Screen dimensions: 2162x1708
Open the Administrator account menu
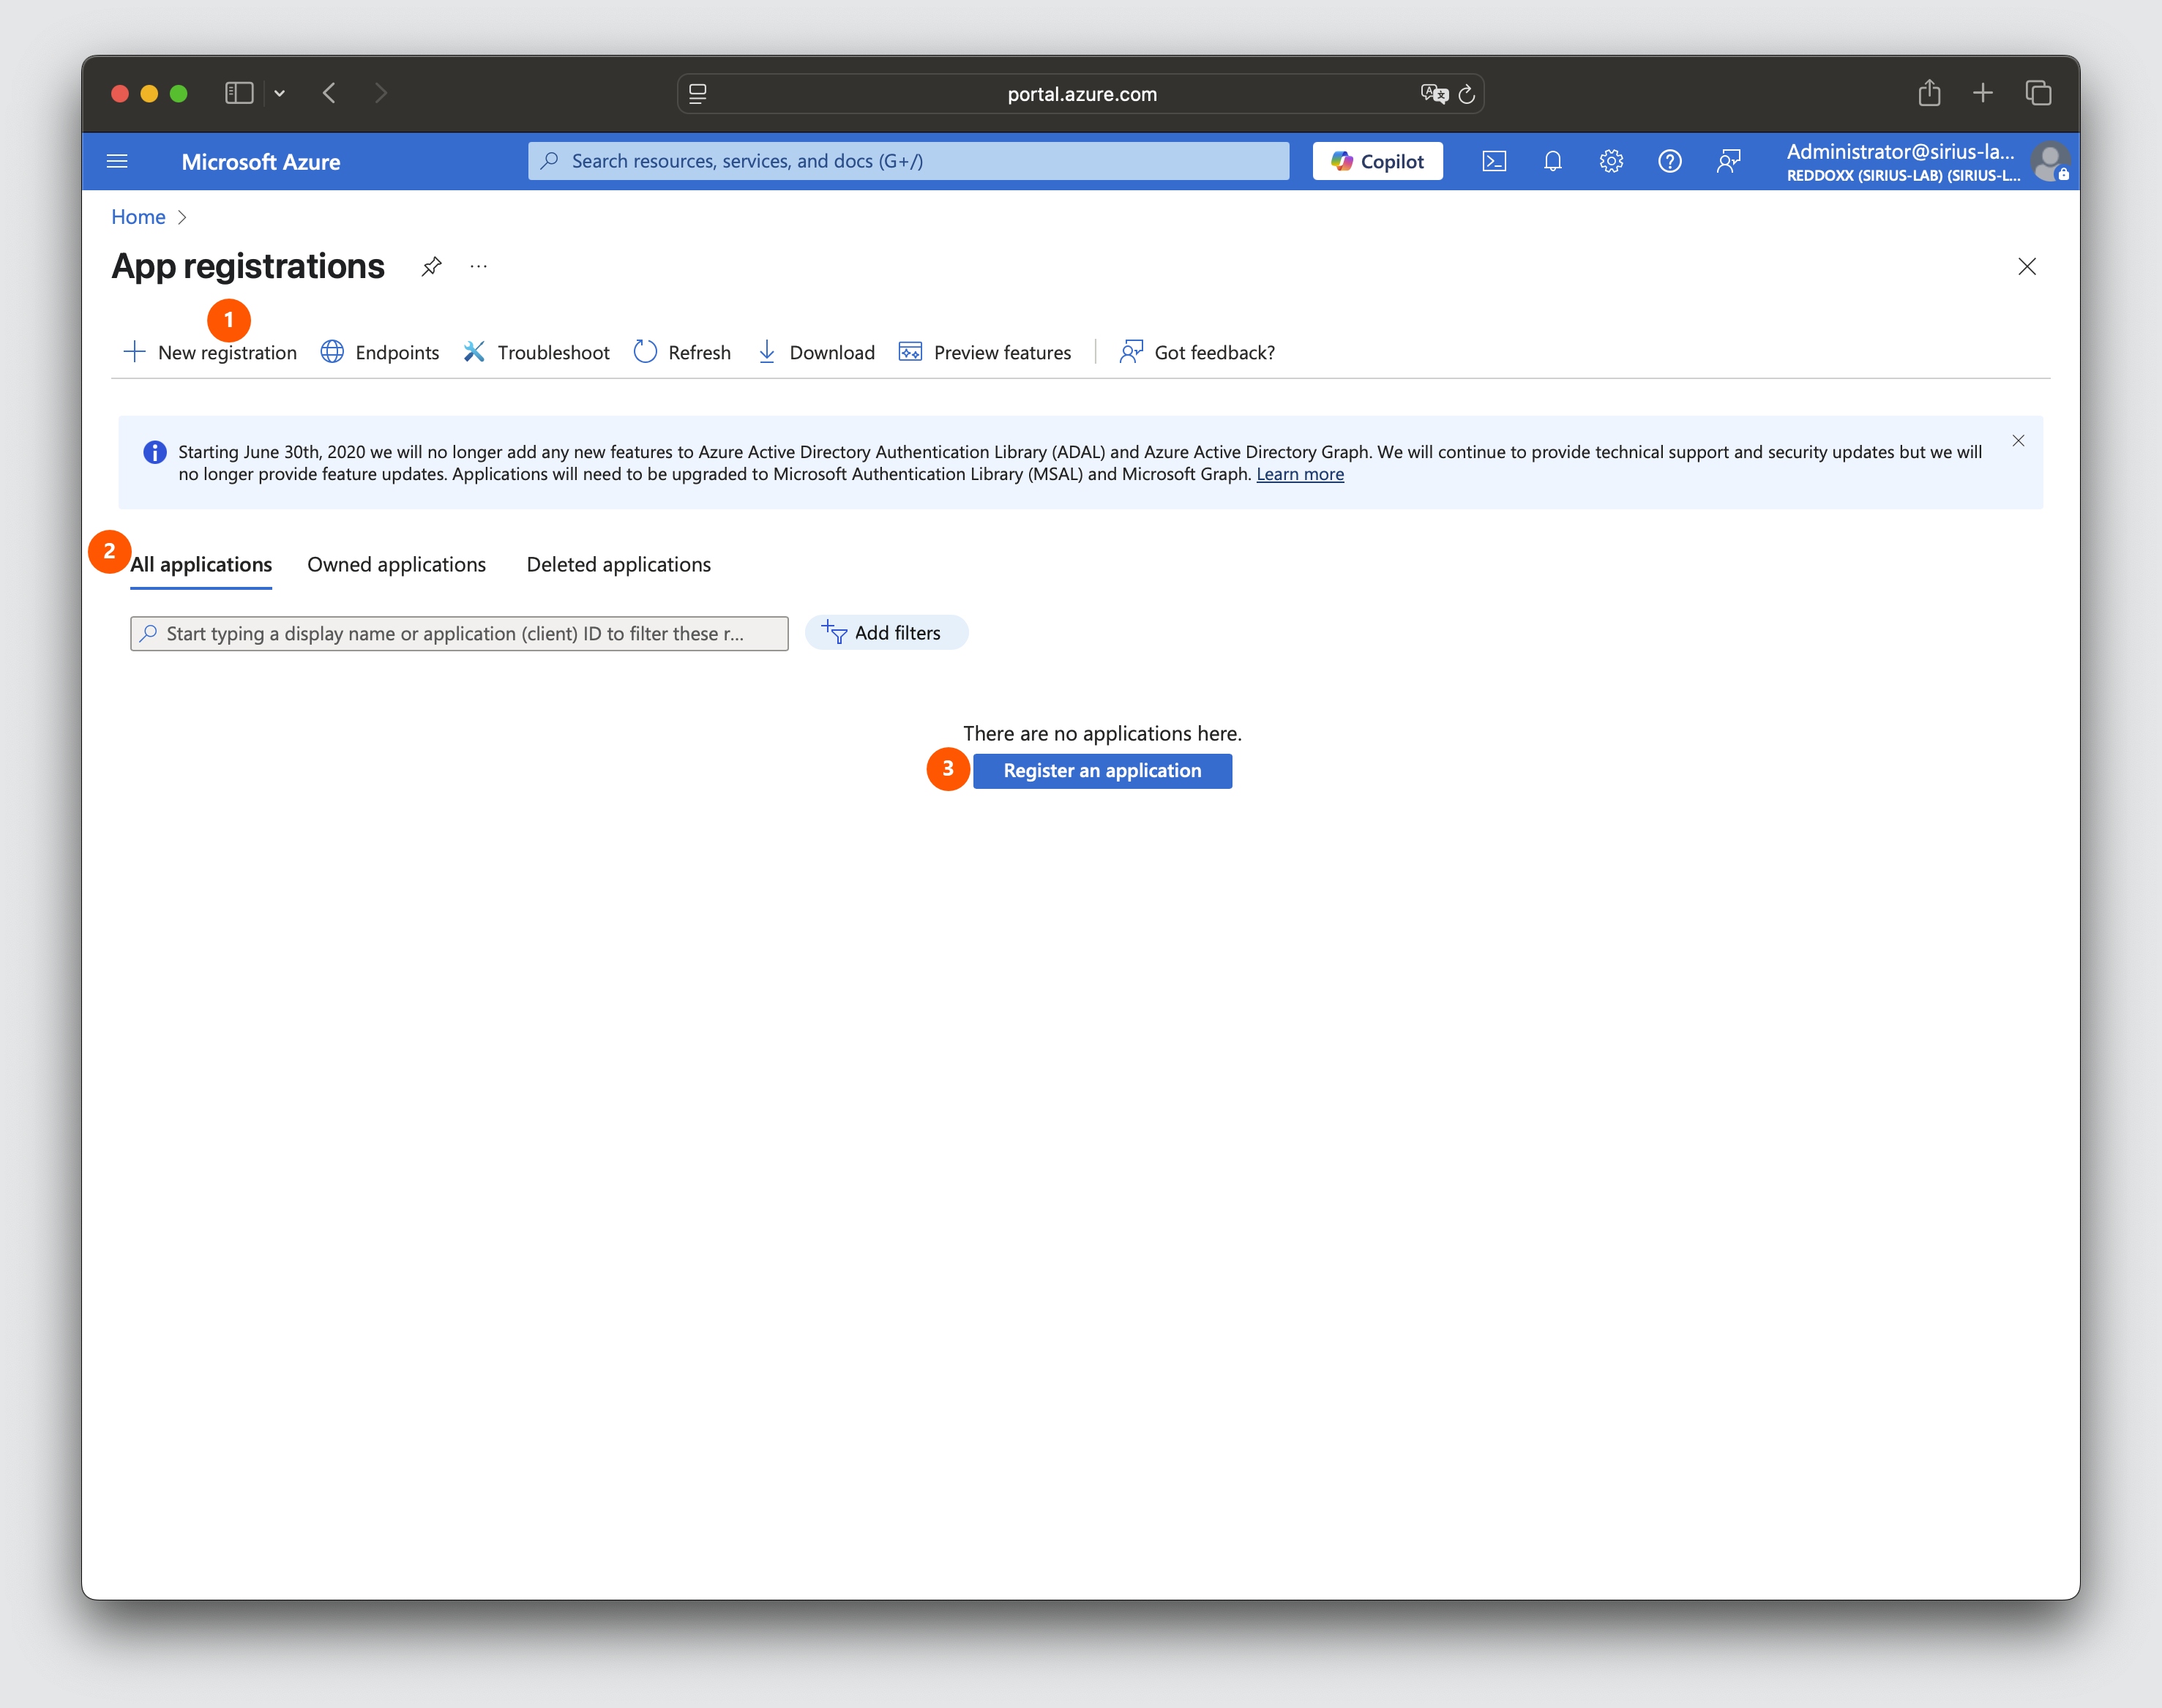coord(1902,162)
